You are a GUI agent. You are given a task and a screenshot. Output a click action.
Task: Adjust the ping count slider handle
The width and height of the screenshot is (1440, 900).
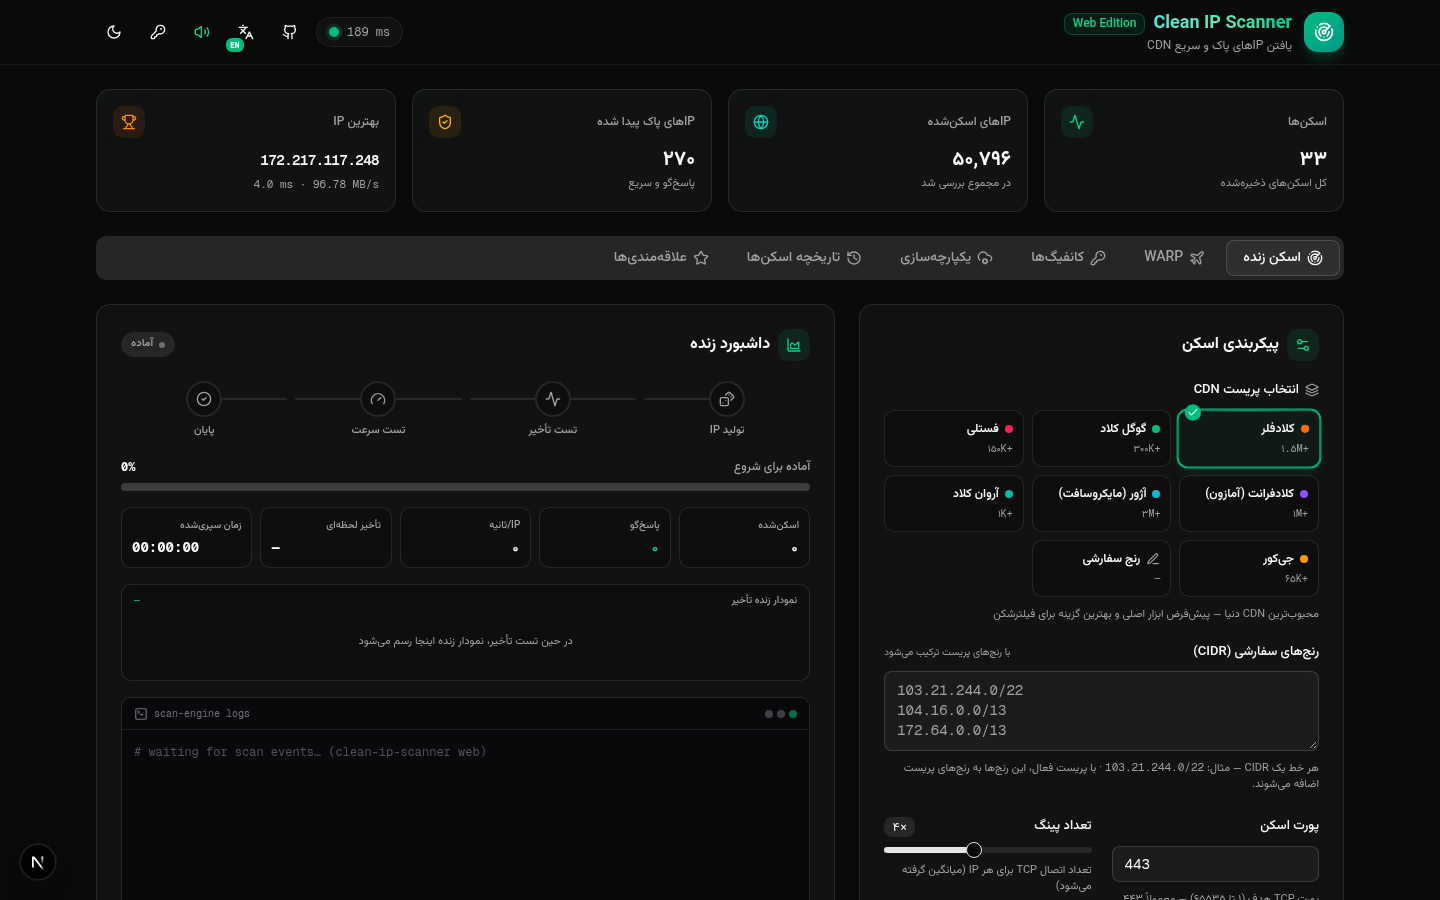point(974,850)
